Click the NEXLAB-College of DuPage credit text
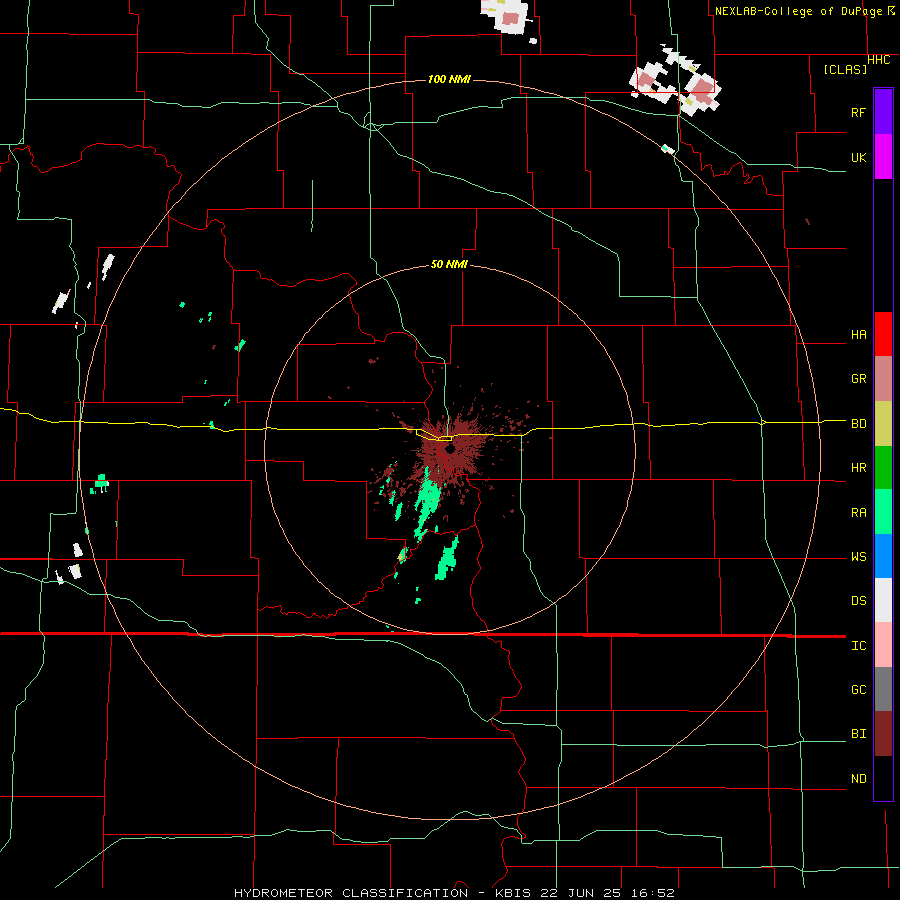 798,11
